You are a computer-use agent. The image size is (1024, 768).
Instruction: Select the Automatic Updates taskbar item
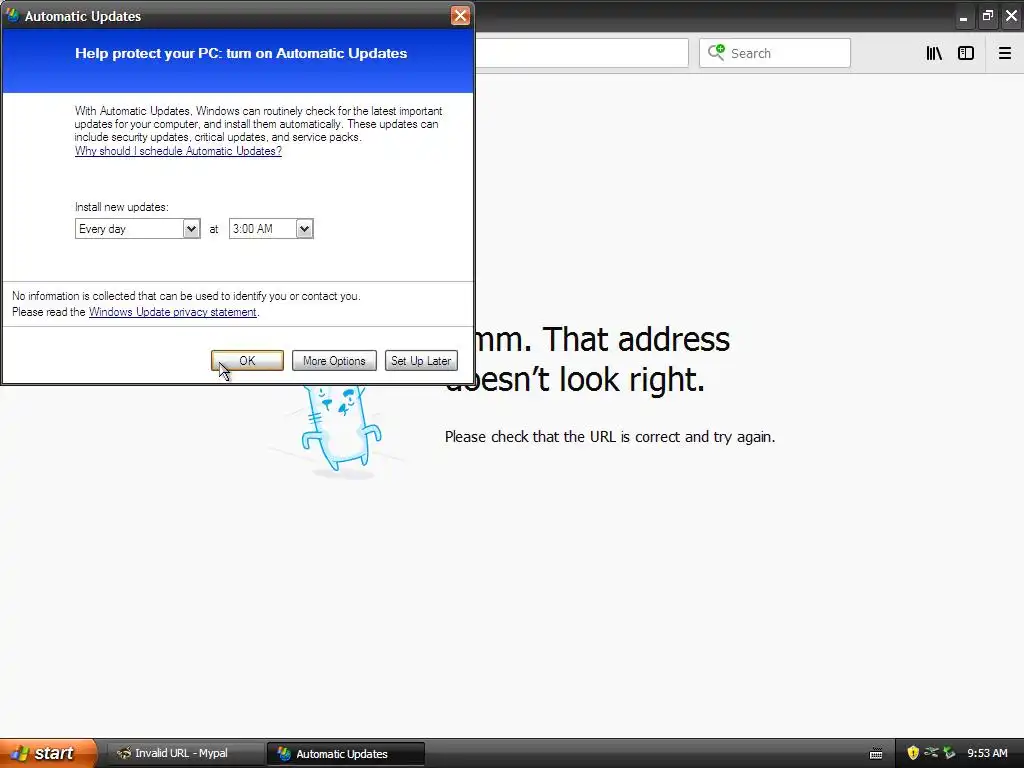tap(345, 754)
